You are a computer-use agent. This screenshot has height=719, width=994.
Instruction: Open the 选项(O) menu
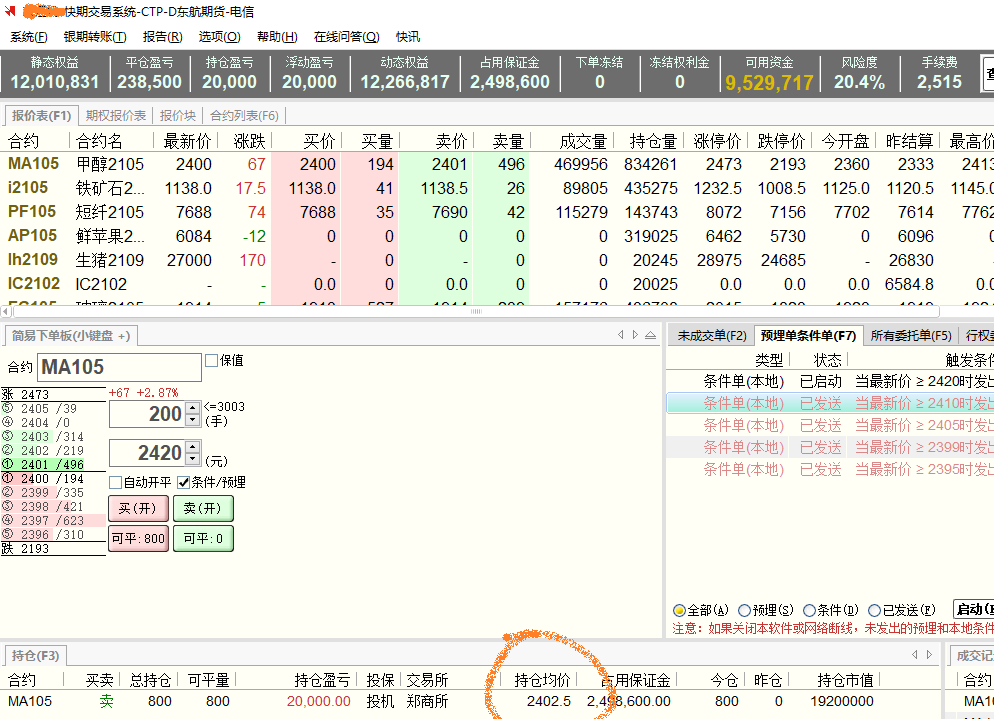(219, 37)
